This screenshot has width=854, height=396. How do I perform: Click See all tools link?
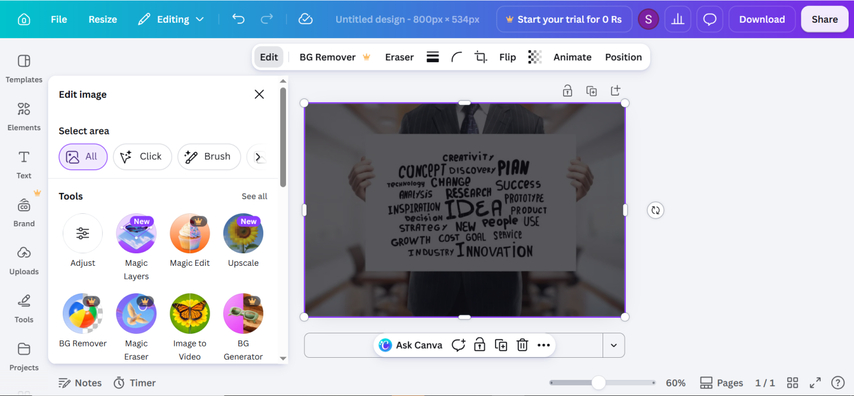(254, 196)
